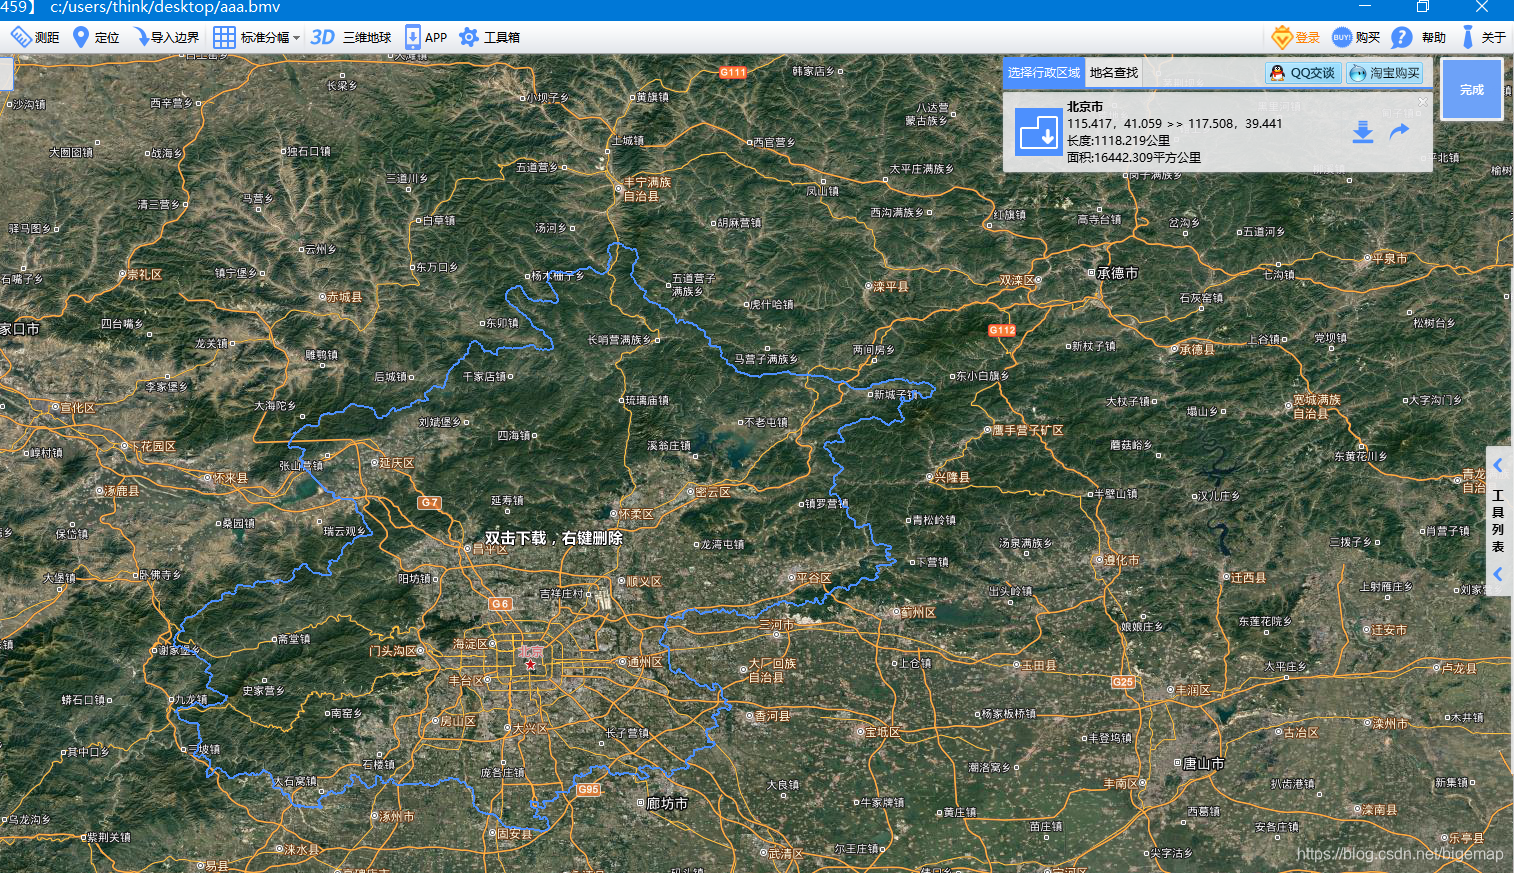Click the 淘宝购买 Taobao button

coord(1385,73)
